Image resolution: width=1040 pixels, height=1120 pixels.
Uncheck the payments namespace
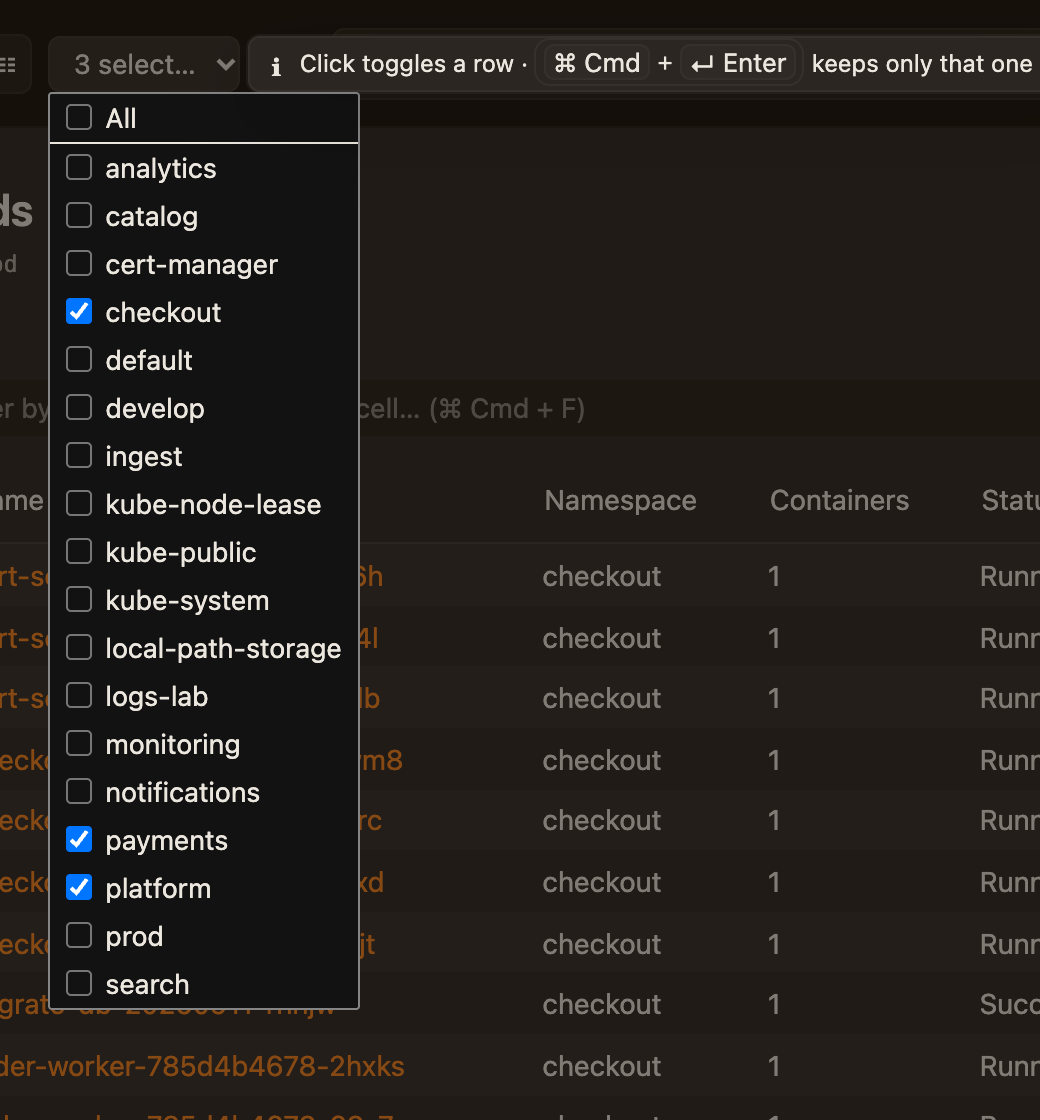[x=79, y=839]
